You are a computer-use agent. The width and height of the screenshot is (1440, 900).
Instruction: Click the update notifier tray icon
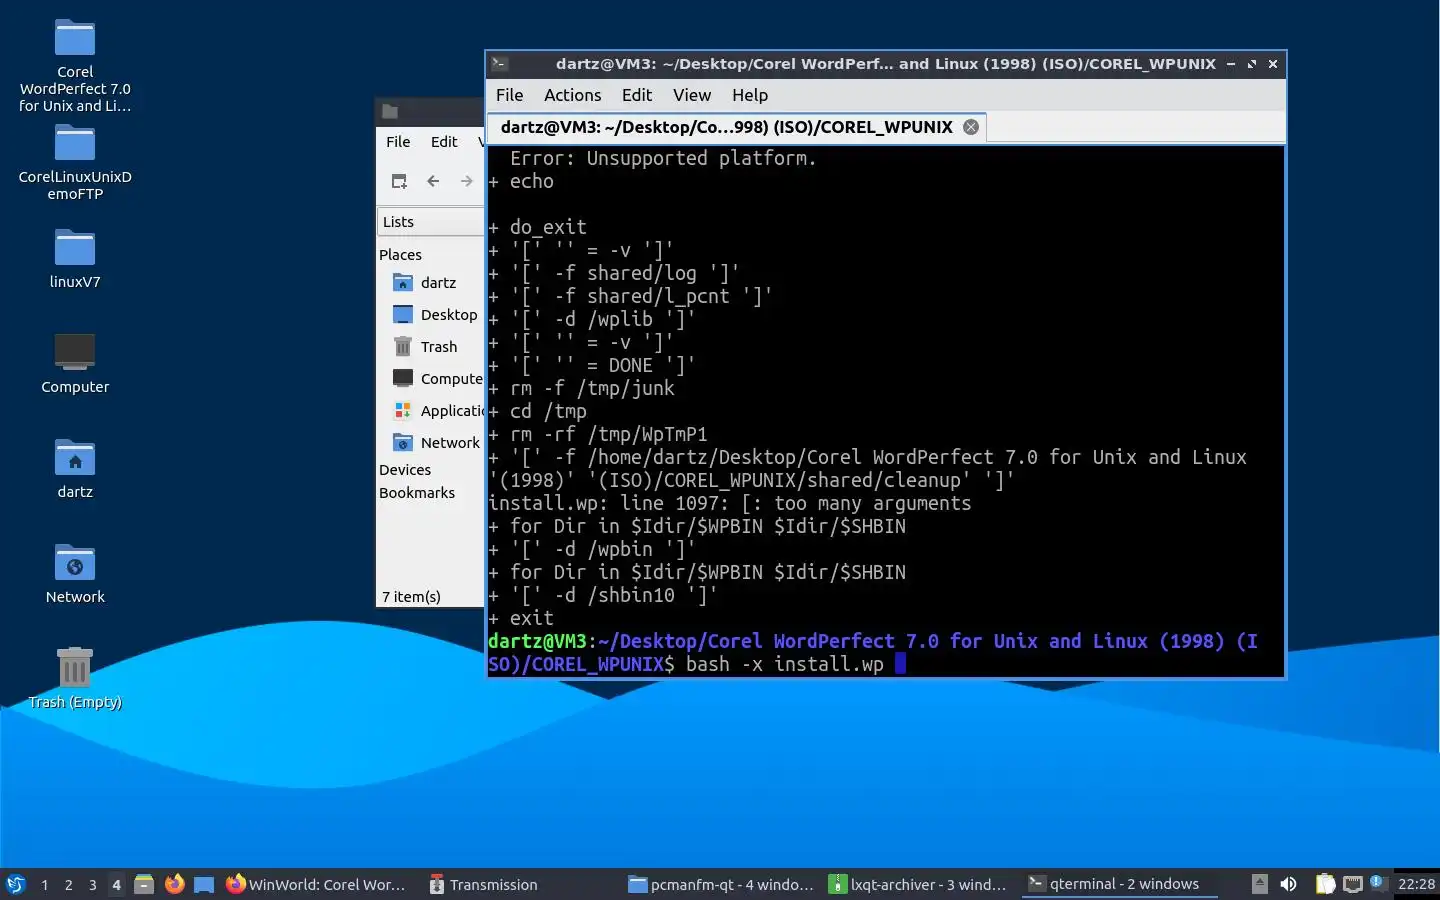click(x=1377, y=882)
